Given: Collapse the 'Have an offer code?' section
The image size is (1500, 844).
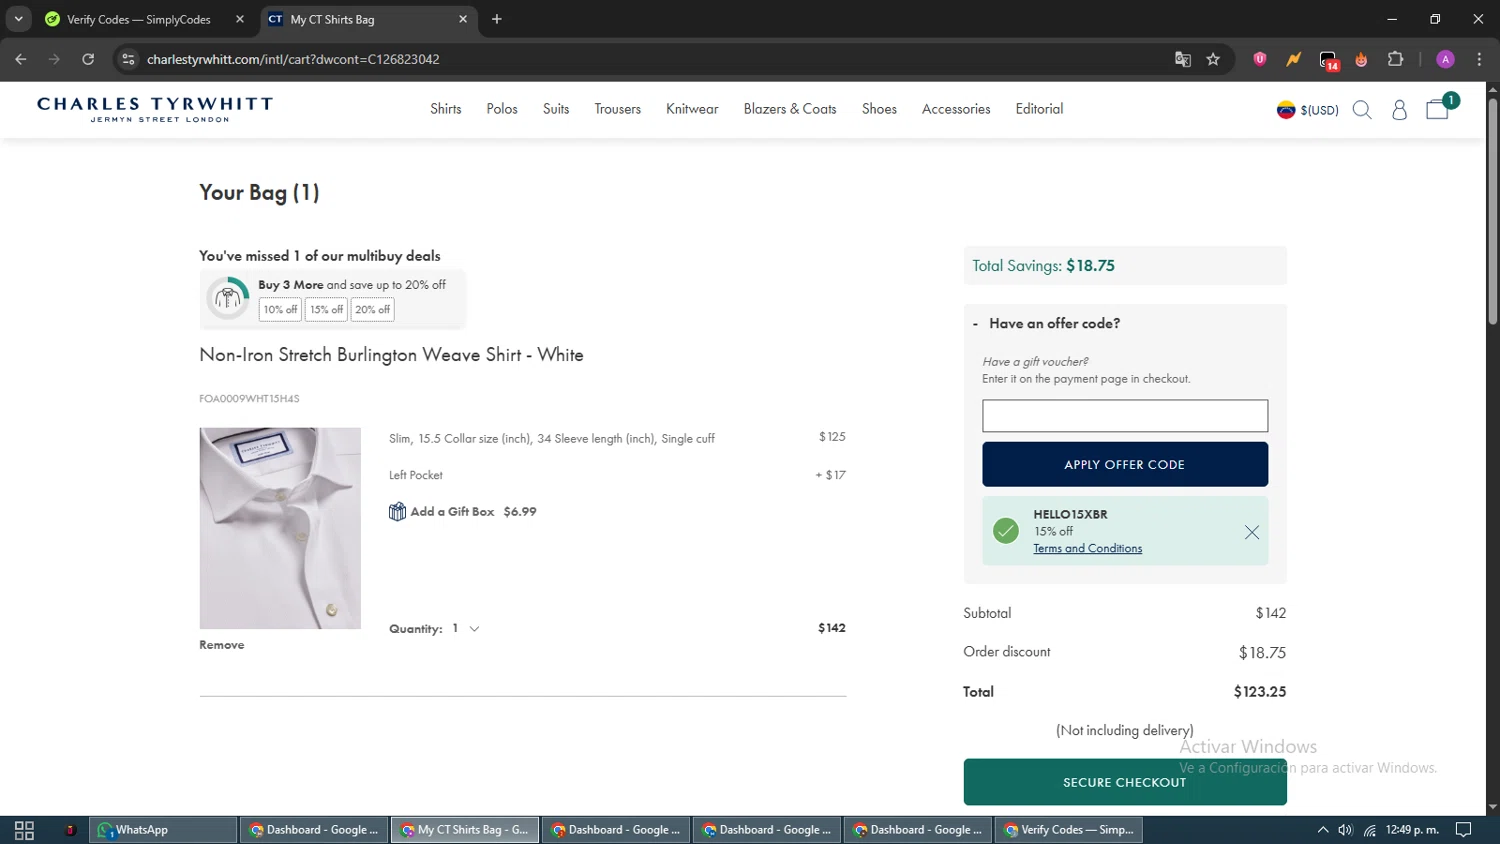Looking at the screenshot, I should point(1046,323).
